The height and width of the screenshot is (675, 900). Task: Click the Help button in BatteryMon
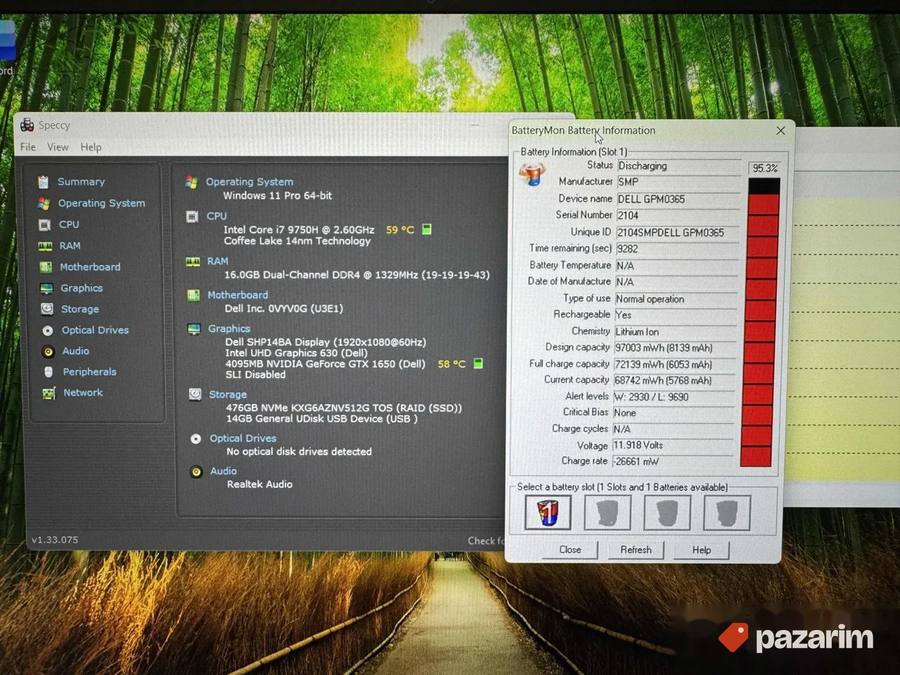701,550
